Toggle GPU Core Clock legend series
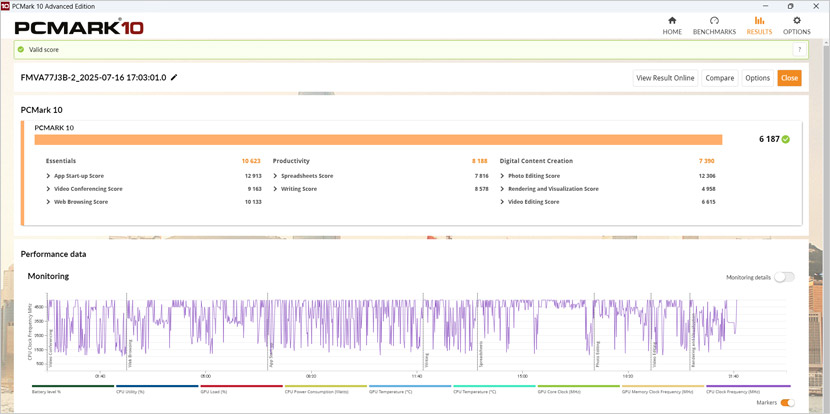This screenshot has width=830, height=414. point(578,389)
